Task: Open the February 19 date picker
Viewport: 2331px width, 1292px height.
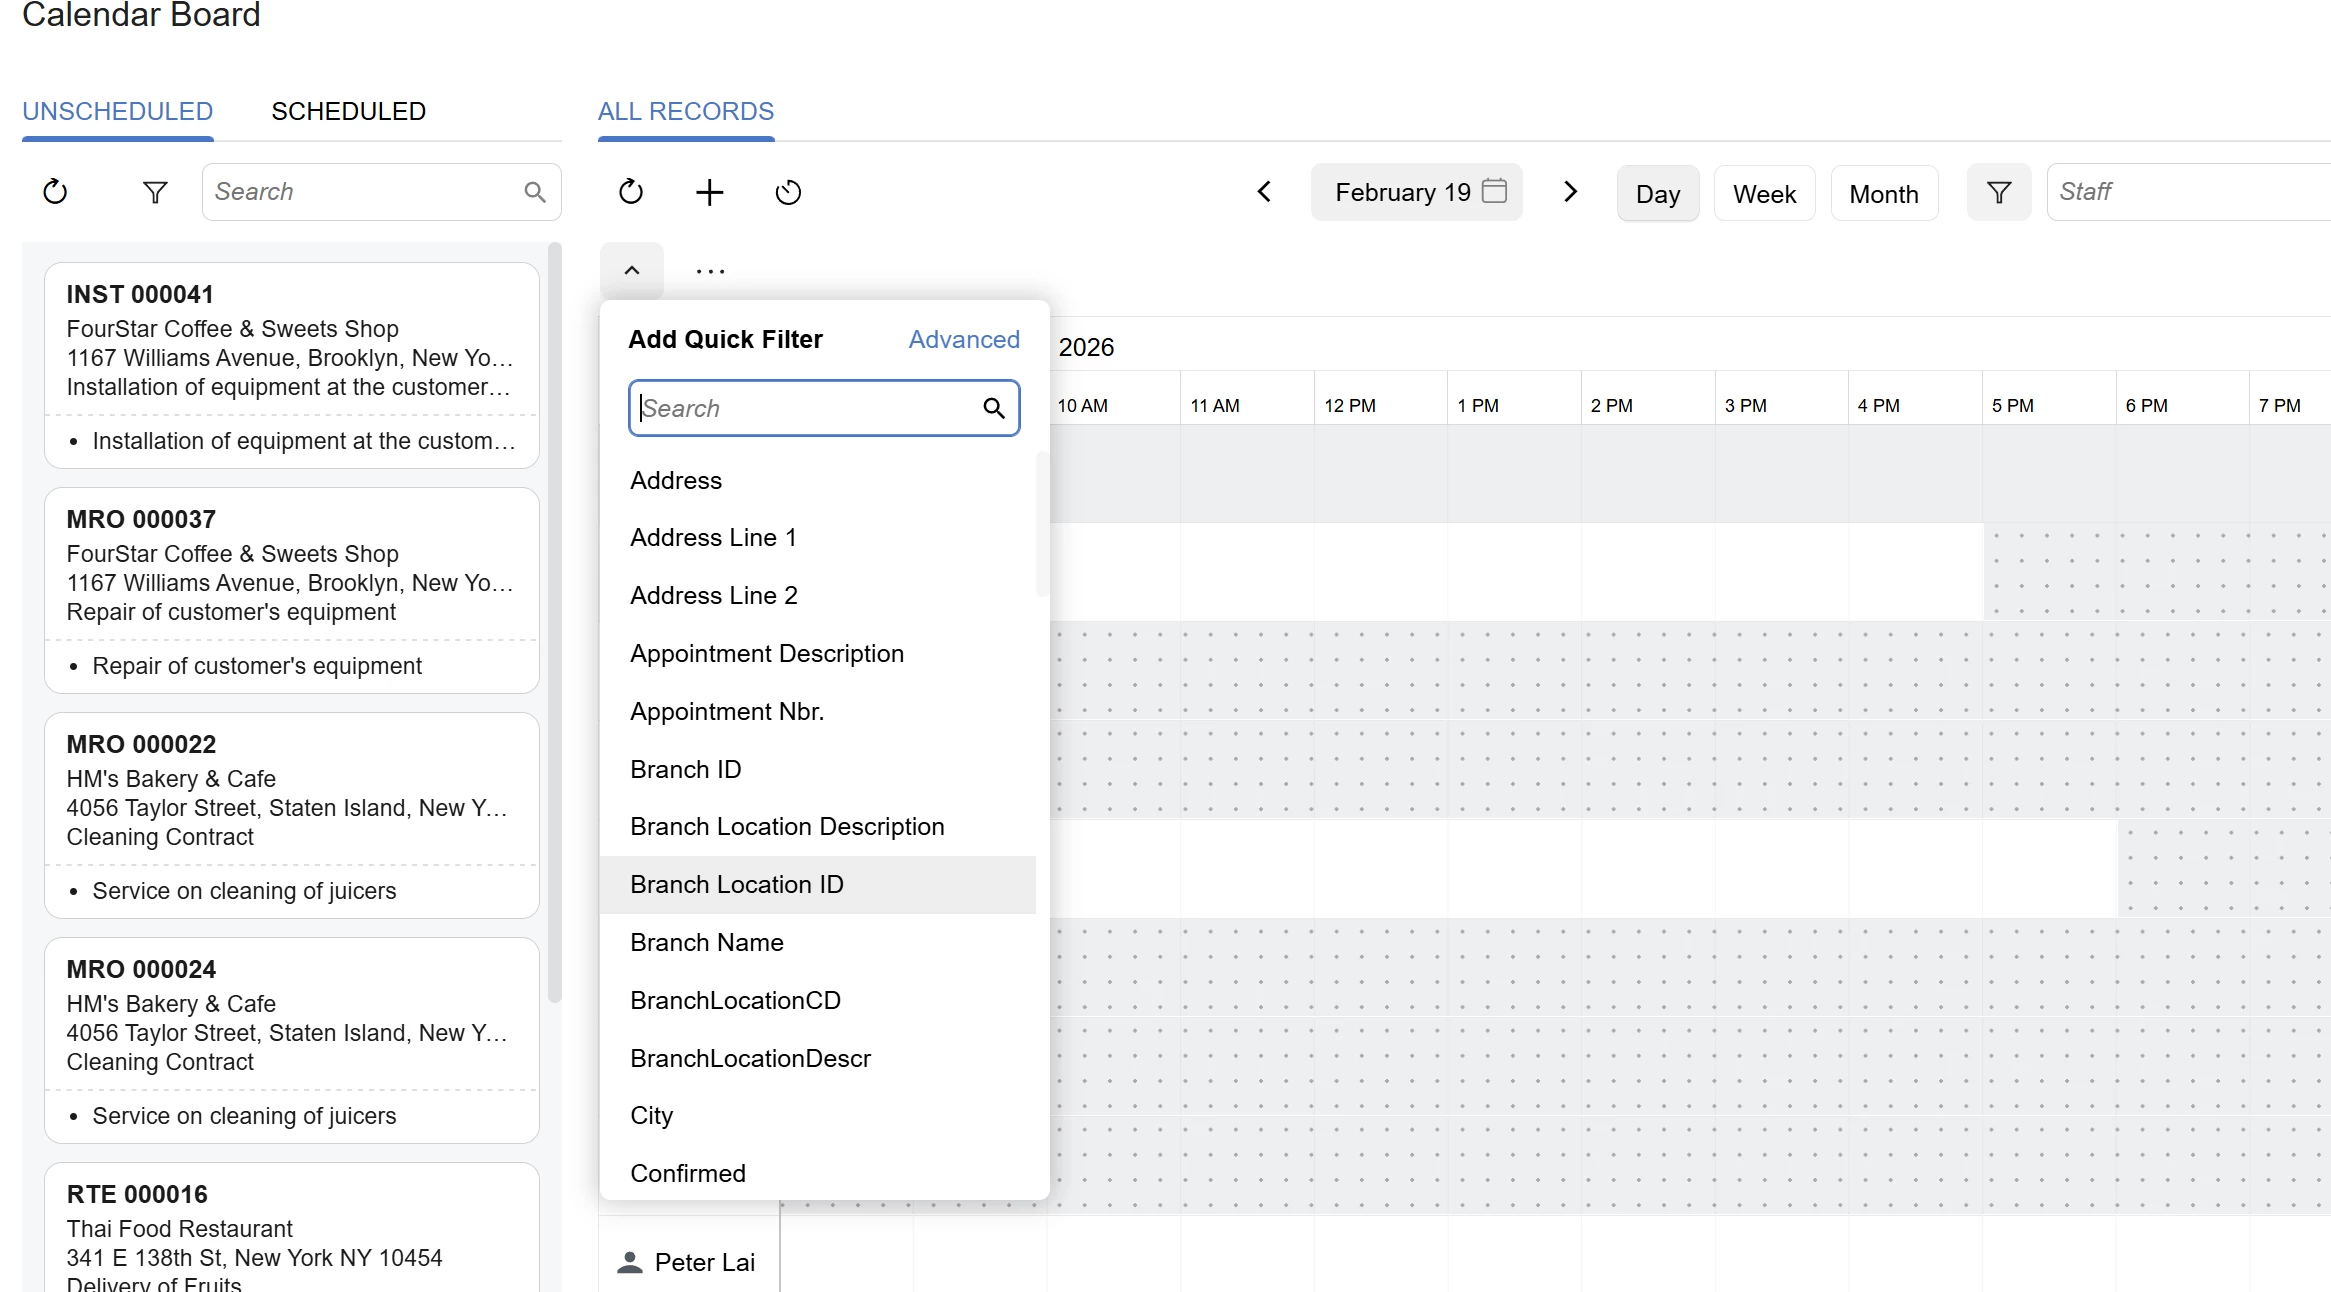Action: [1416, 192]
